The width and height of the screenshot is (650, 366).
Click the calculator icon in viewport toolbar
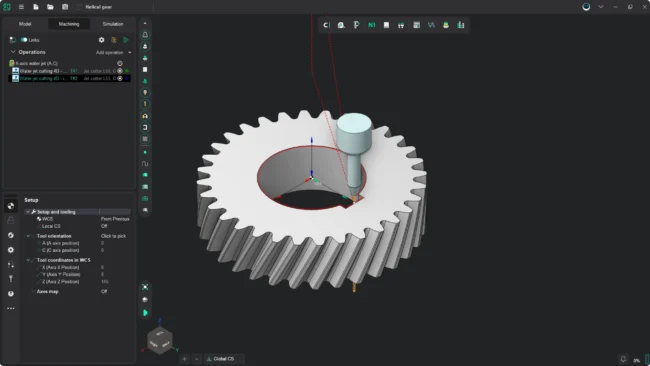(416, 25)
